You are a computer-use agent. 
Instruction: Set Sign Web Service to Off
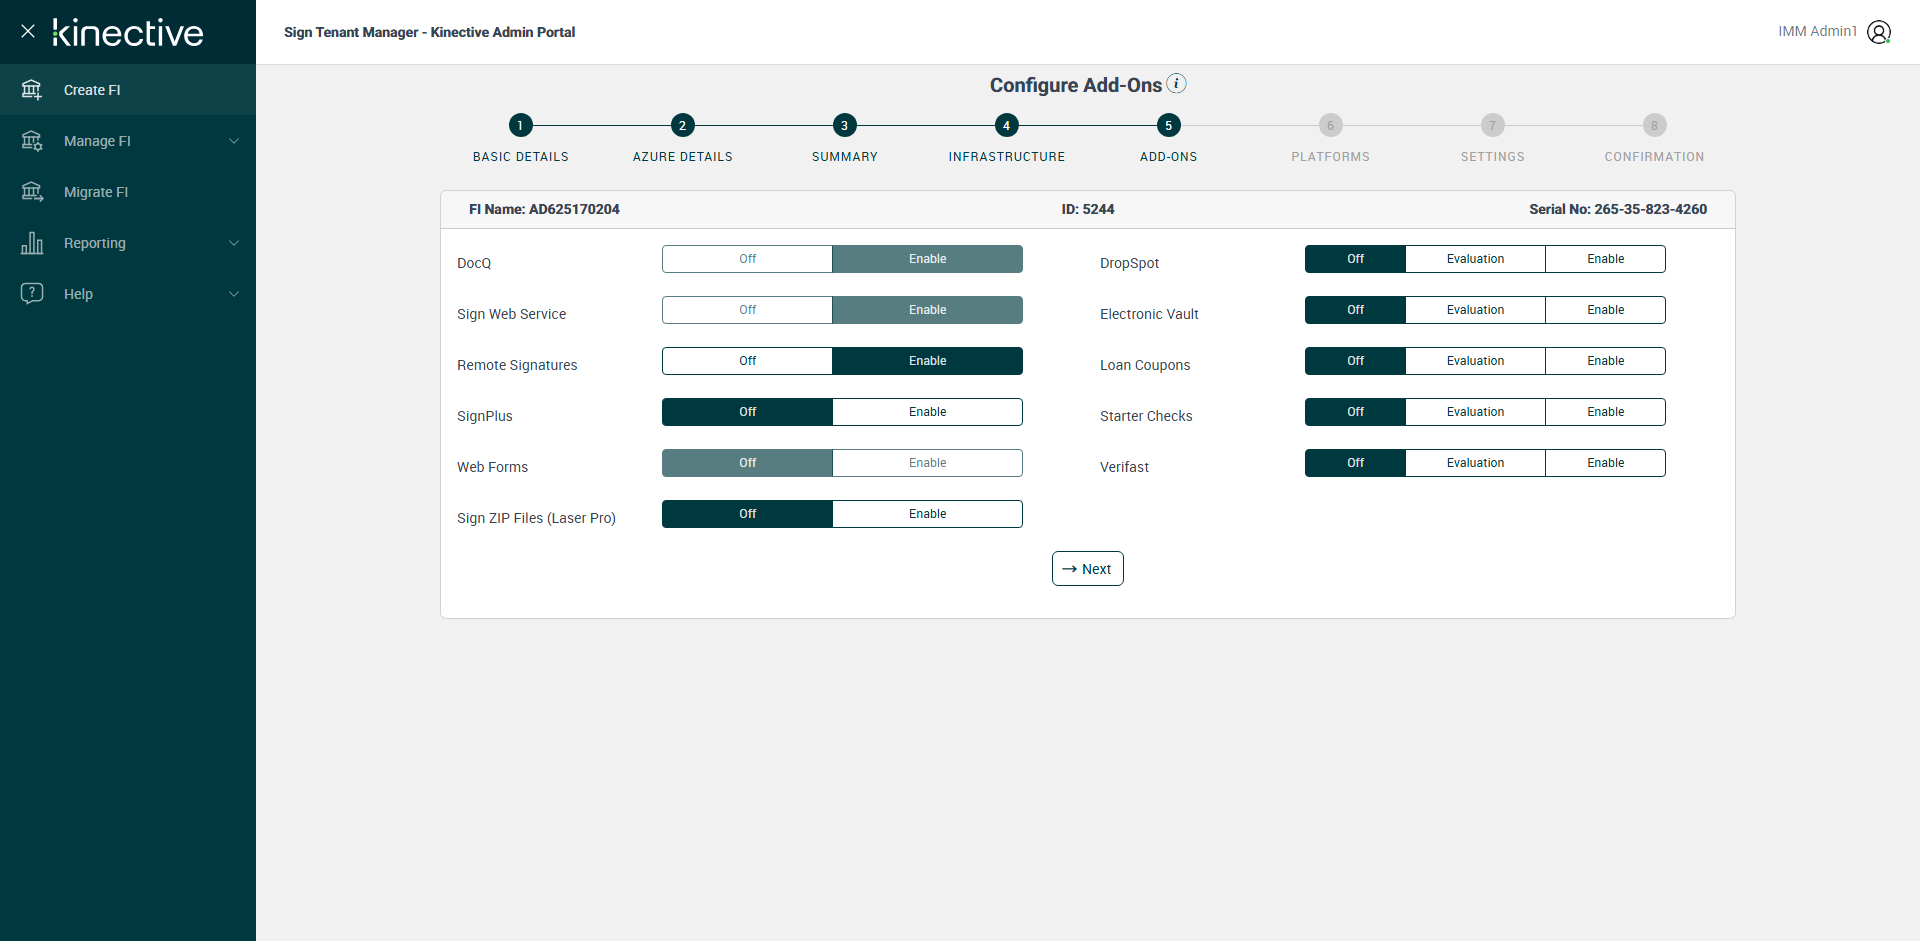[x=747, y=310]
